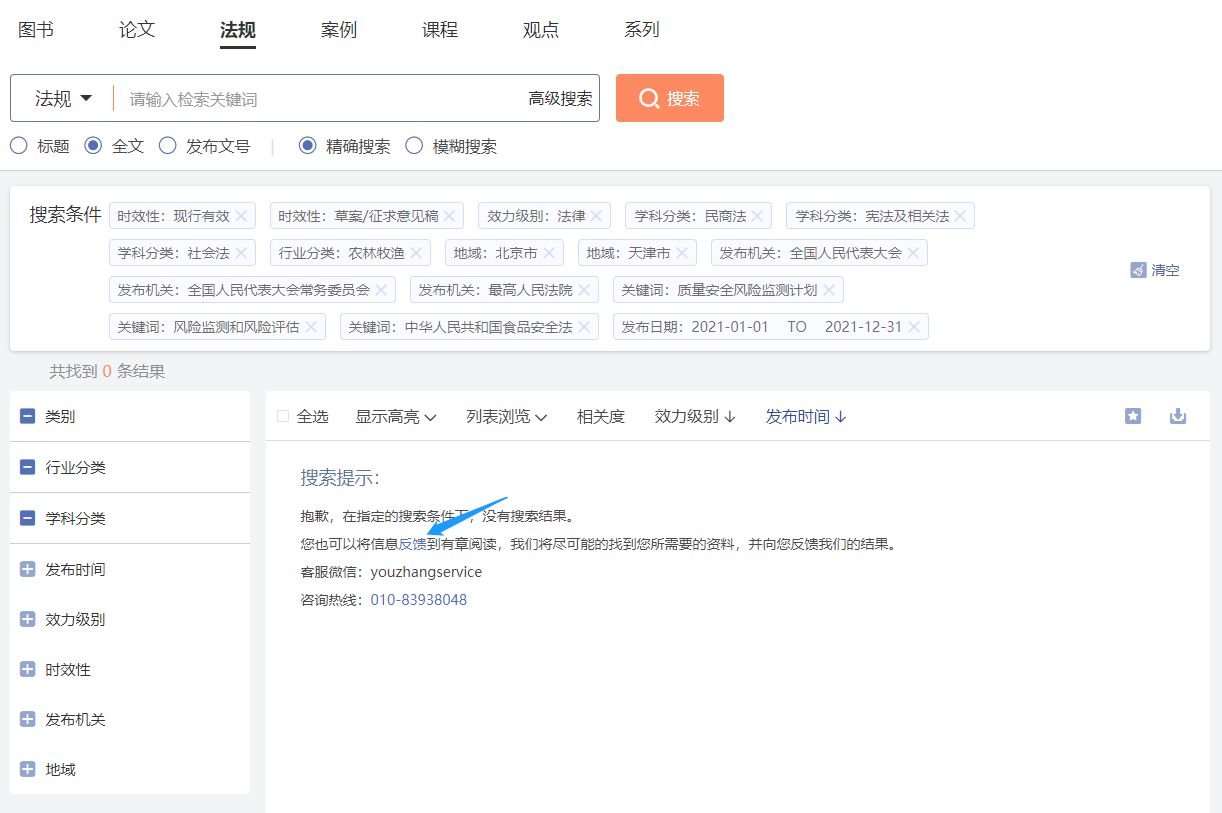The width and height of the screenshot is (1222, 813).
Task: Open the 显示高亮 dropdown
Action: pos(396,417)
